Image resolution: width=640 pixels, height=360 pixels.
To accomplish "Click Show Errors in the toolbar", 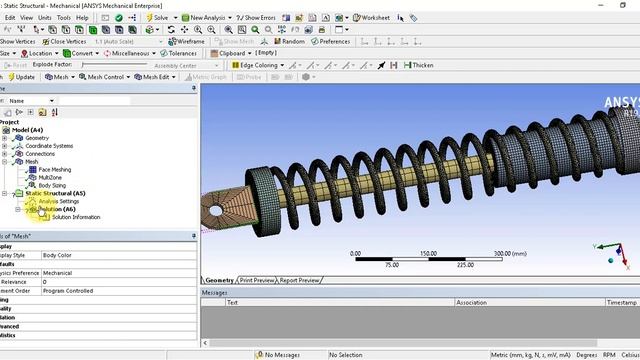I will point(256,18).
